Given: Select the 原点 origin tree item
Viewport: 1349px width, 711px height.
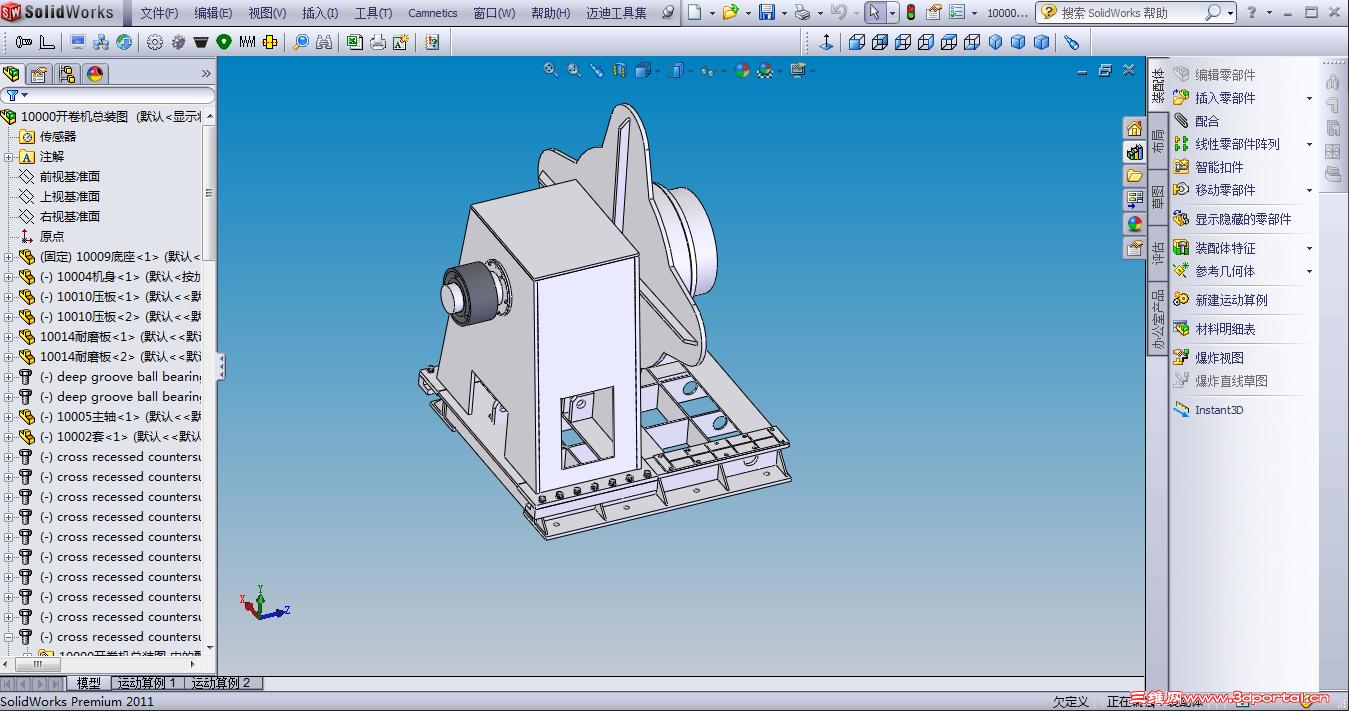Looking at the screenshot, I should (x=42, y=237).
